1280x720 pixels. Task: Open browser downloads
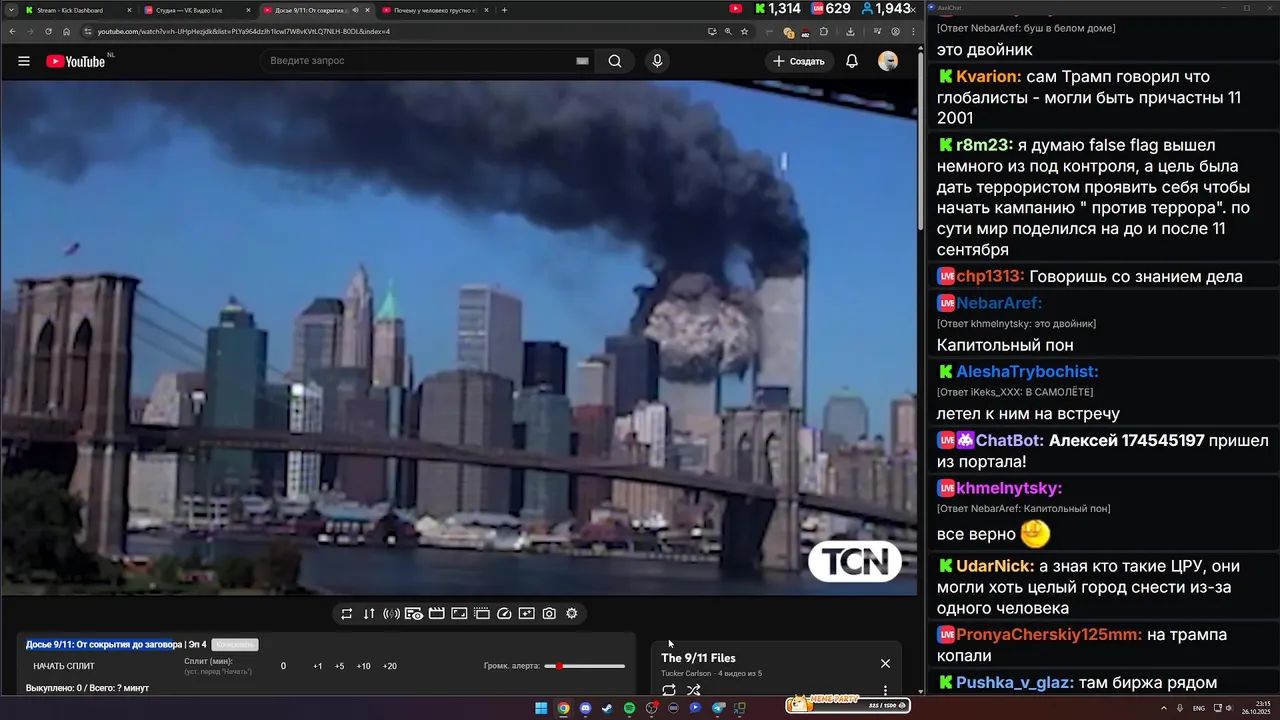click(x=850, y=31)
